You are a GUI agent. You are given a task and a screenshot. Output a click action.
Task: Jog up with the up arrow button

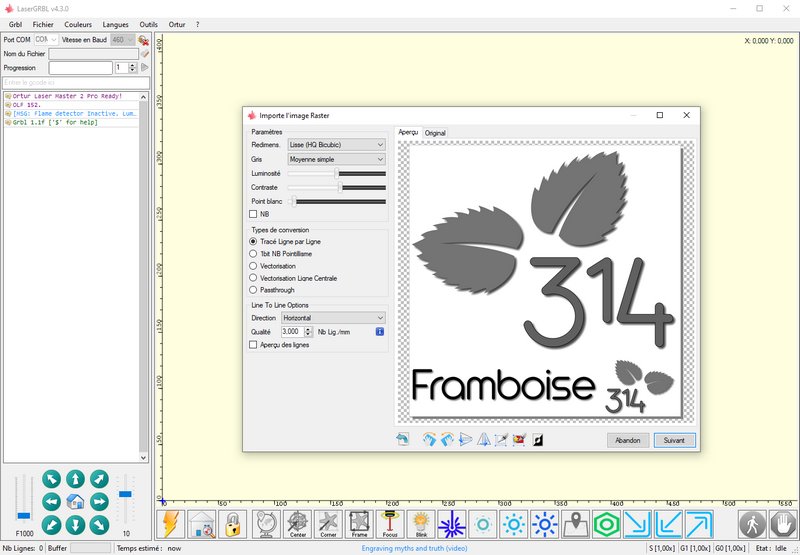[x=75, y=479]
